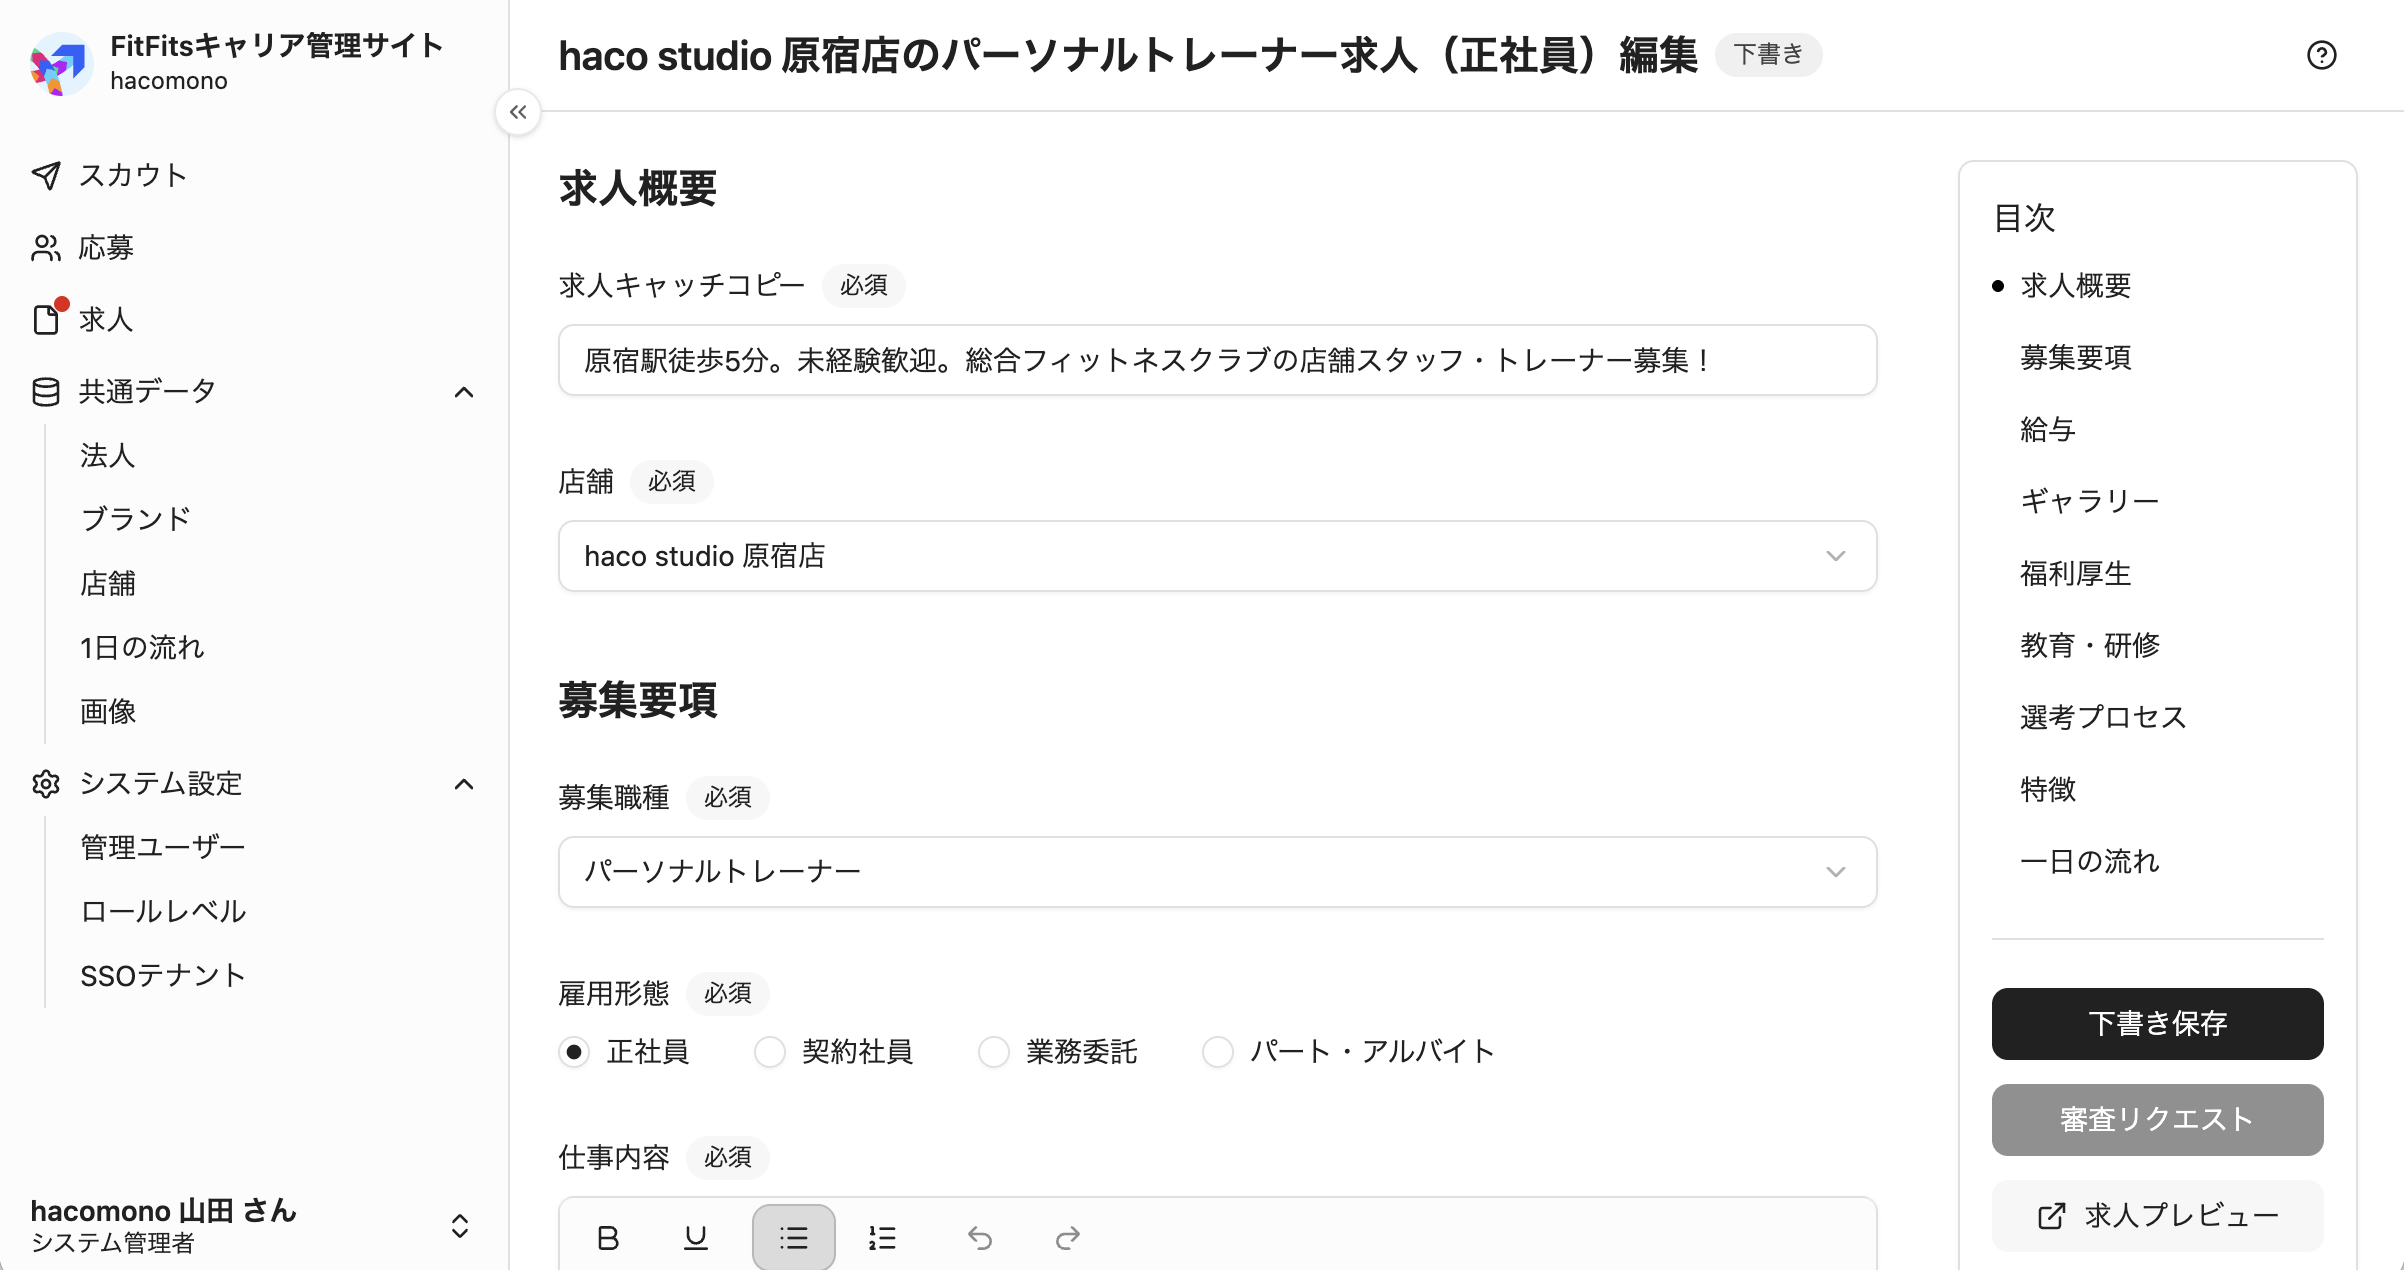Toggle bold formatting in 仕事内容 editor
This screenshot has width=2404, height=1270.
[607, 1238]
